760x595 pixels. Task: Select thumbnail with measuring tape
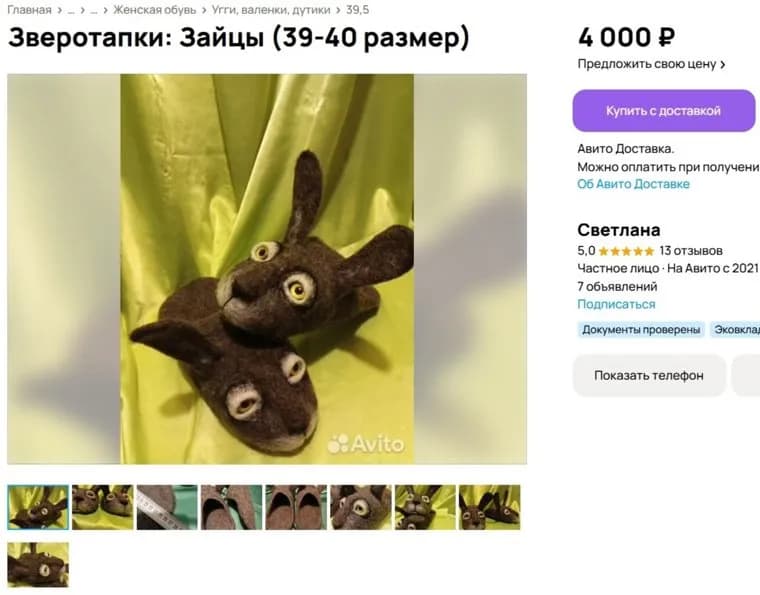167,507
